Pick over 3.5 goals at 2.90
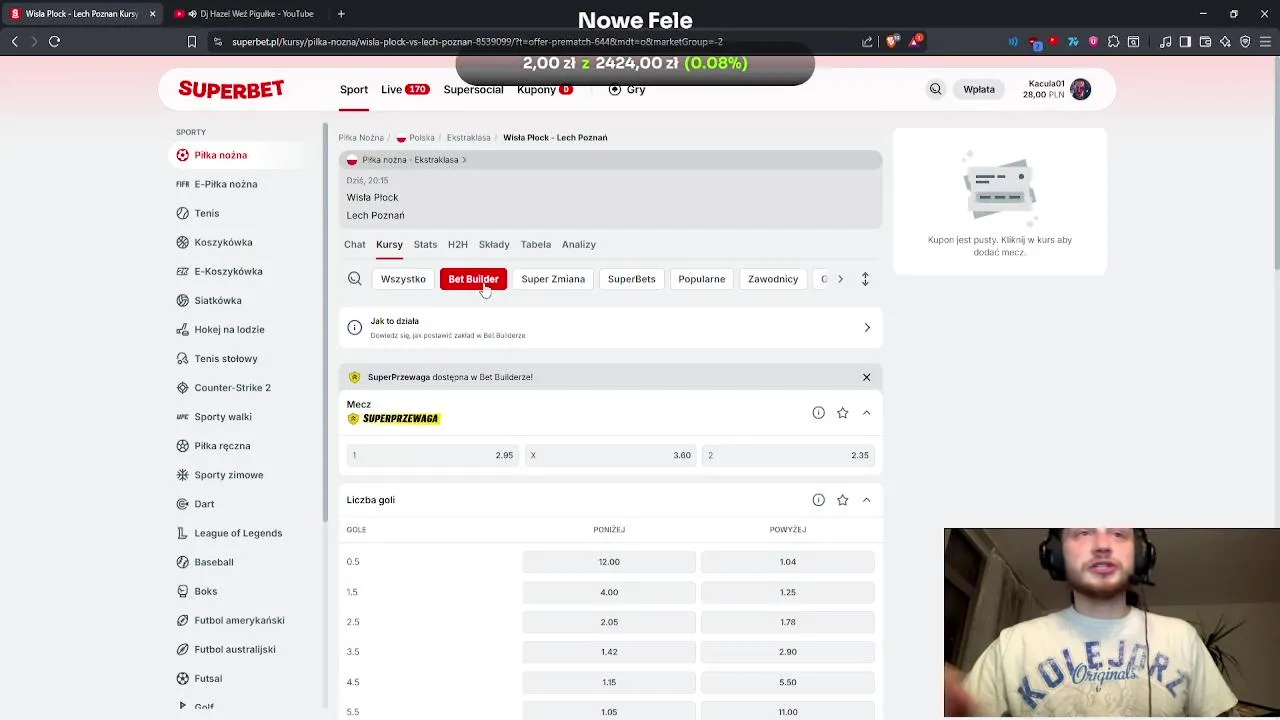Image resolution: width=1280 pixels, height=720 pixels. (788, 652)
